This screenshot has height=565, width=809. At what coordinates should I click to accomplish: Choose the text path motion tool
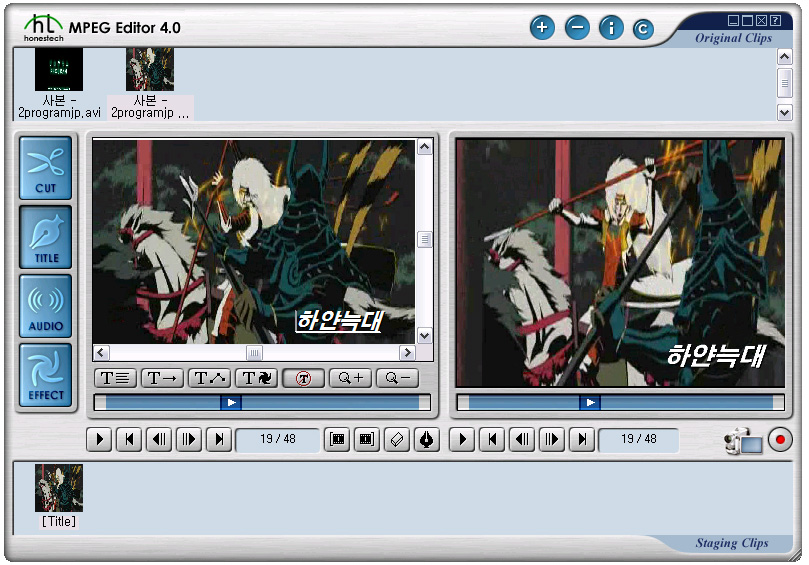tap(209, 378)
